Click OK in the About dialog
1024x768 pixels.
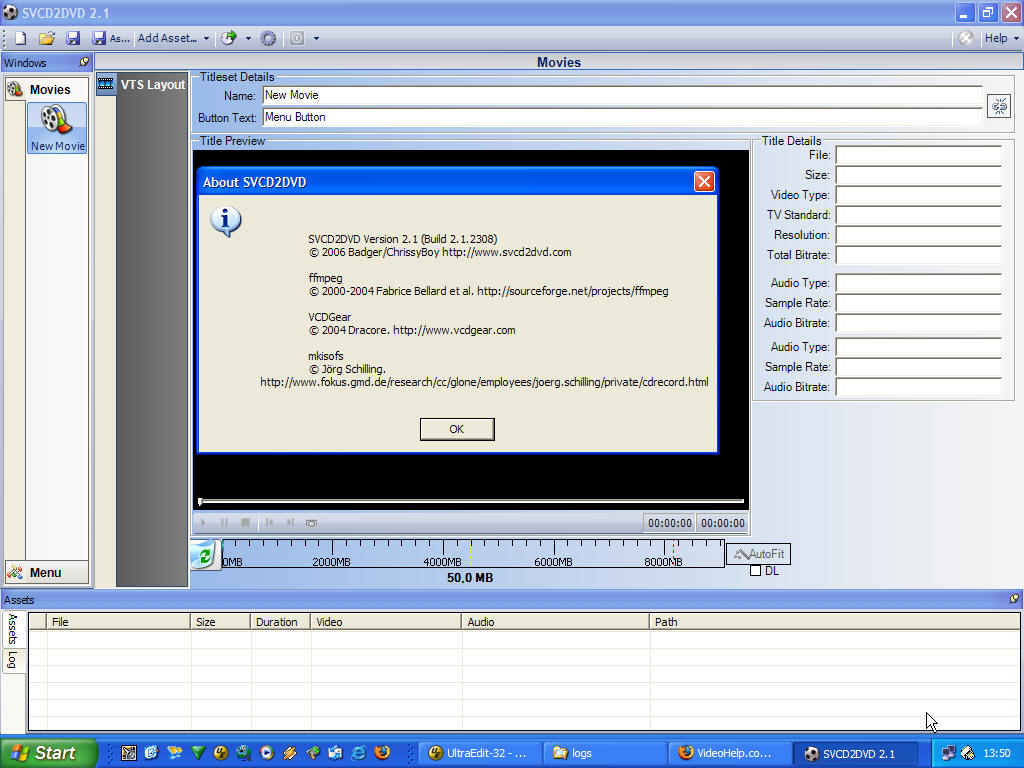point(457,429)
